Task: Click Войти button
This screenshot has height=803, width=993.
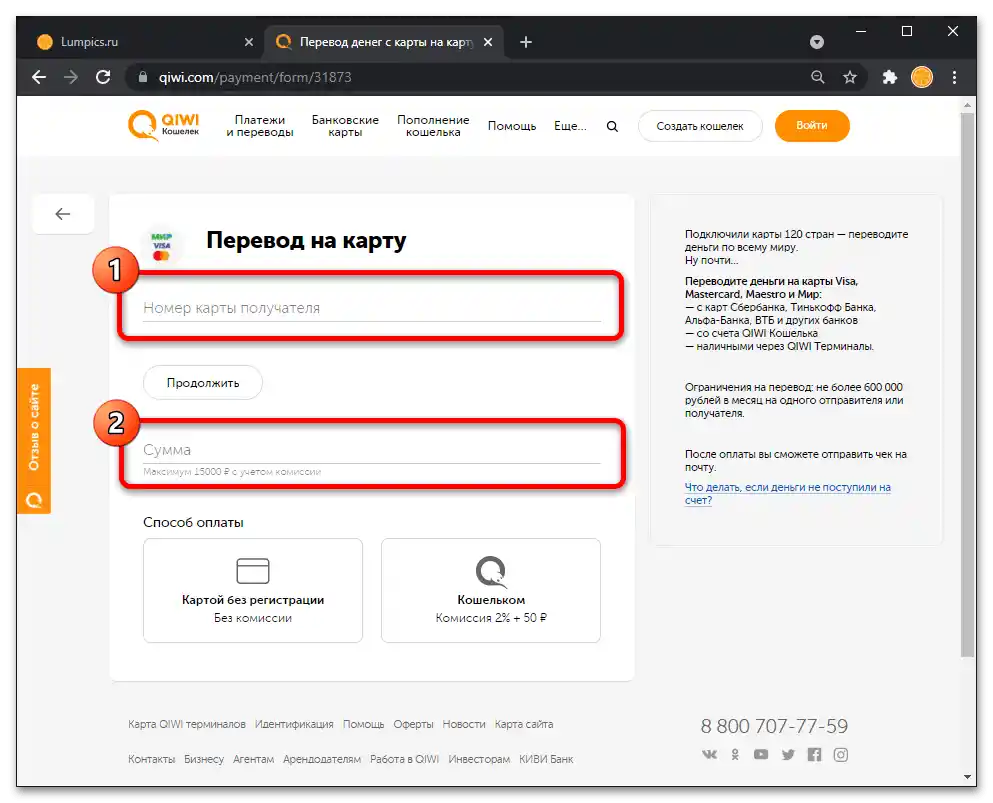Action: click(812, 126)
